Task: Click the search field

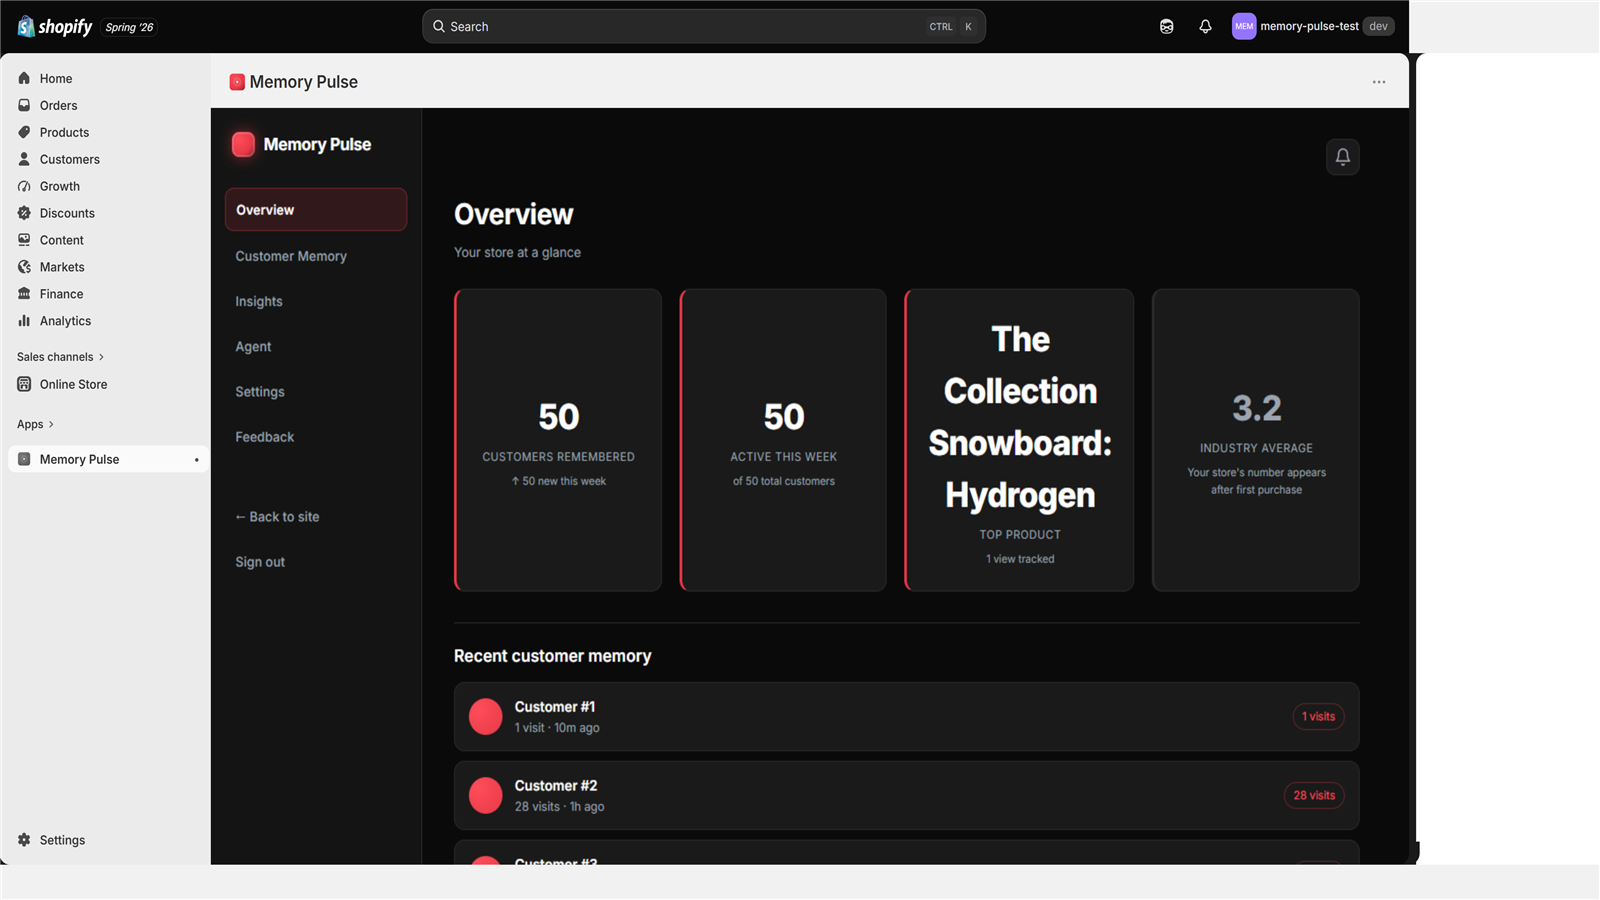Action: (703, 27)
